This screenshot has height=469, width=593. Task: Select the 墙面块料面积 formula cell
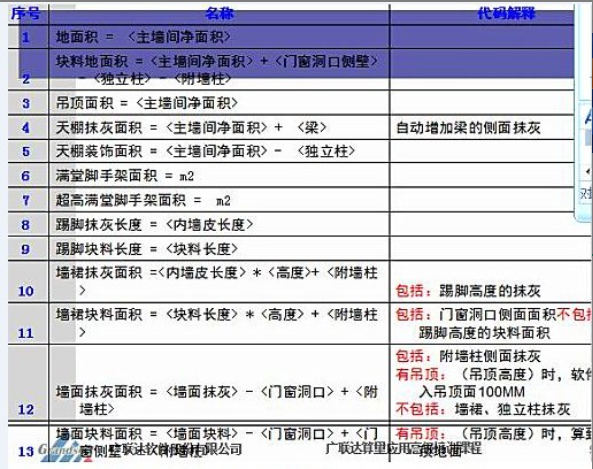[x=219, y=443]
